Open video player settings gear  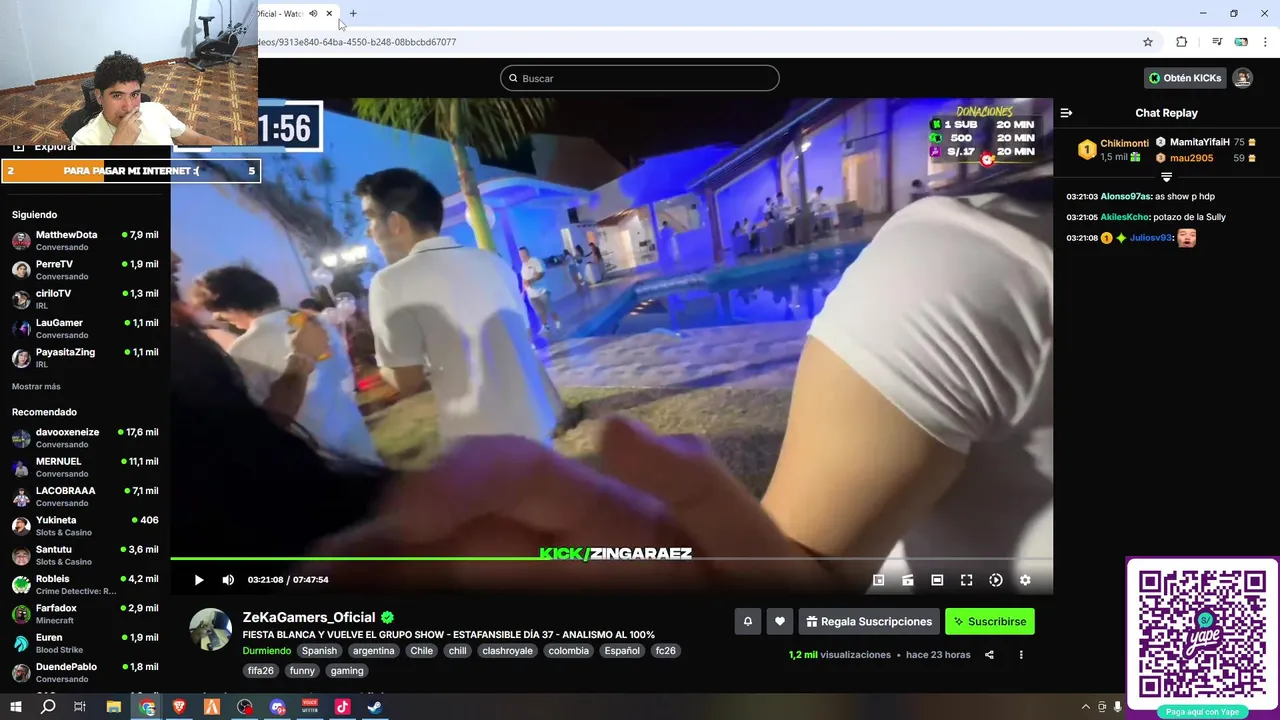[x=1025, y=580]
